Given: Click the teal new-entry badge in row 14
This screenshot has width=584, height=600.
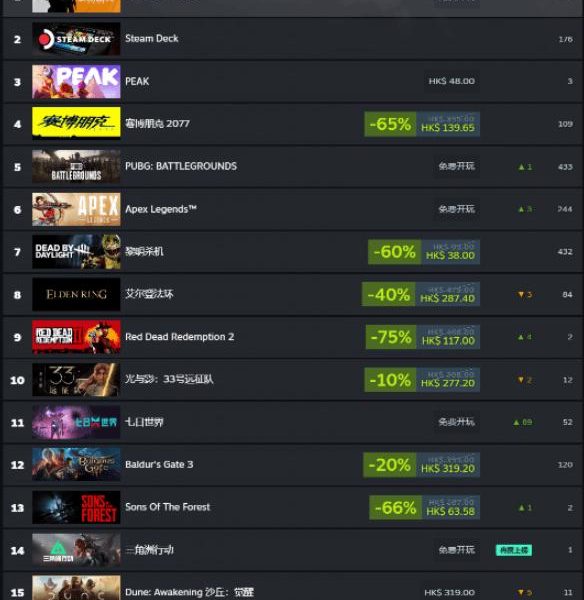Looking at the screenshot, I should 514,550.
